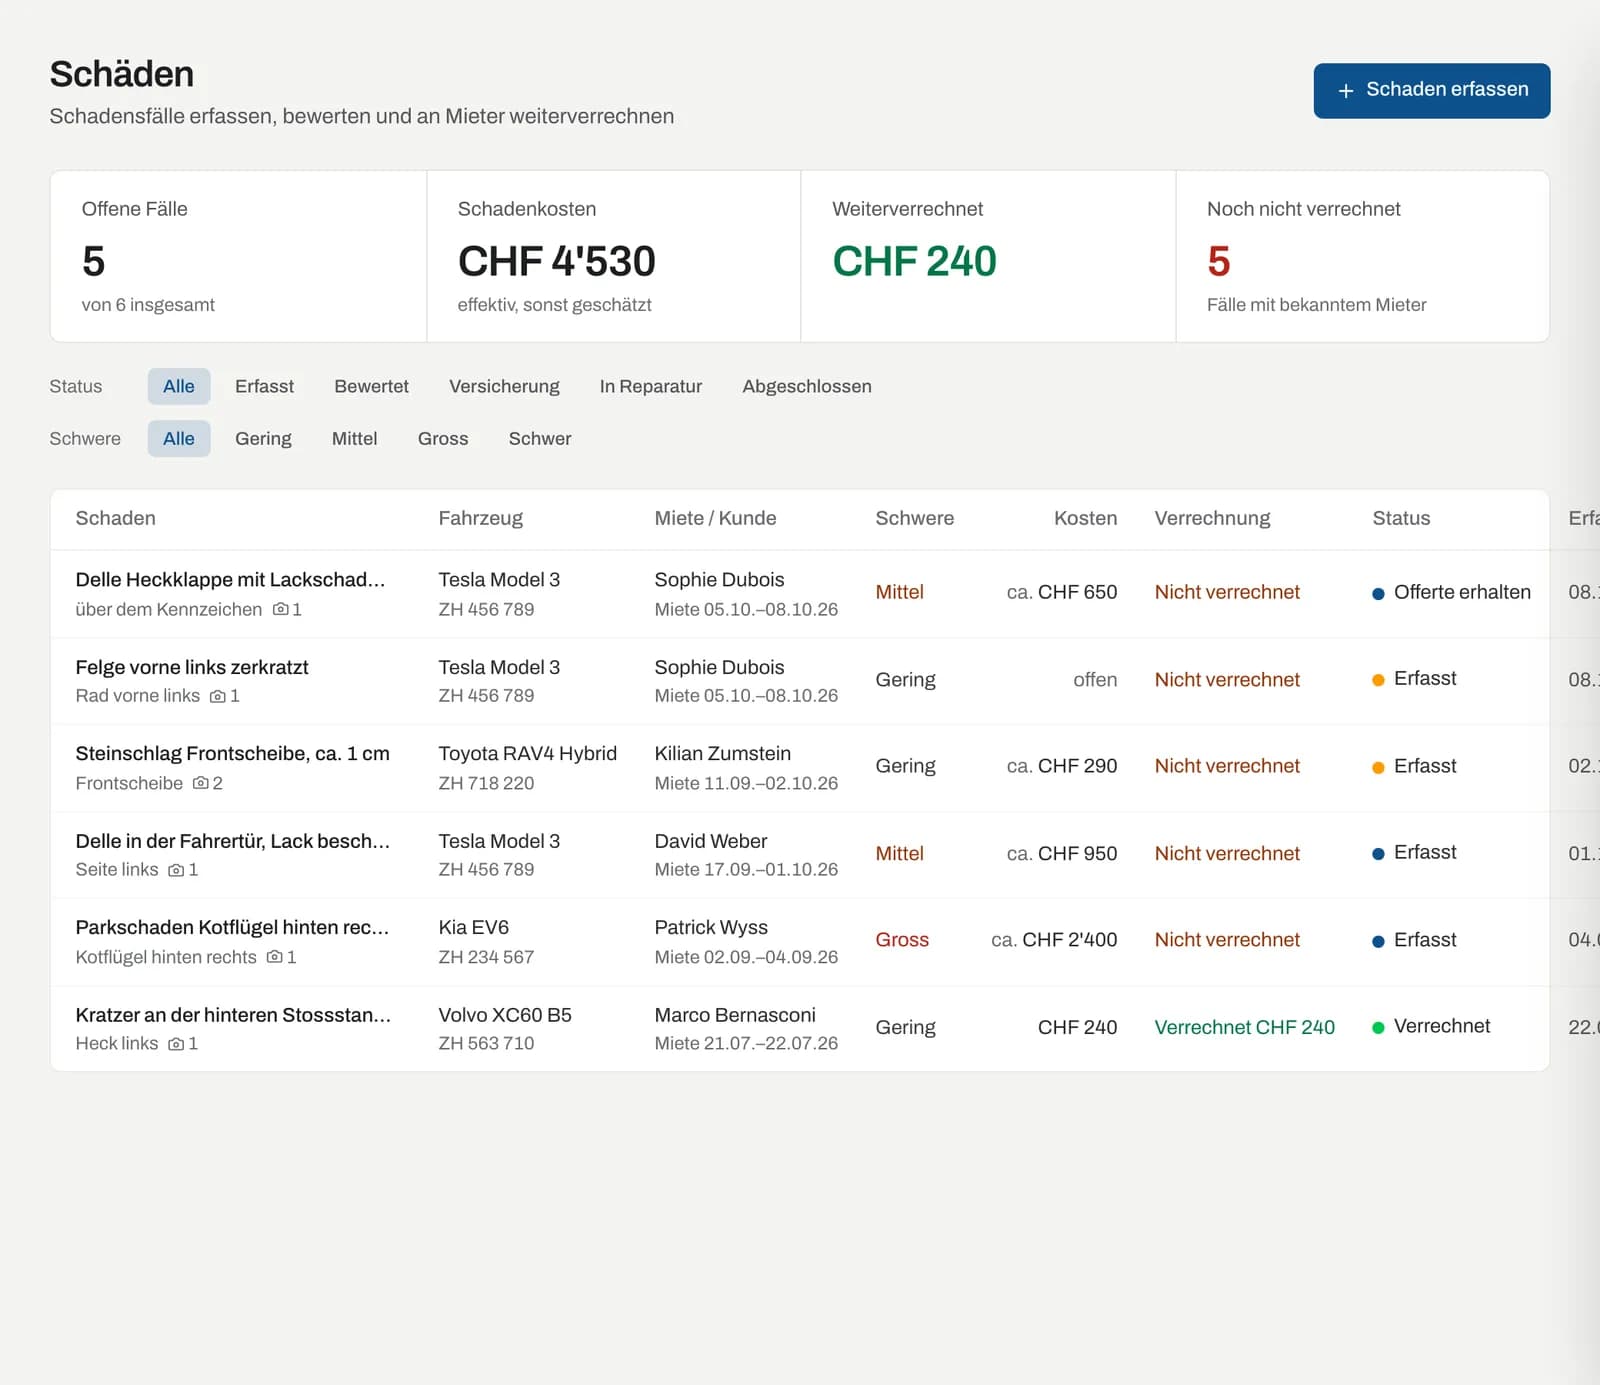Viewport: 1600px width, 1385px height.
Task: Click the Schwere column header
Action: point(914,518)
